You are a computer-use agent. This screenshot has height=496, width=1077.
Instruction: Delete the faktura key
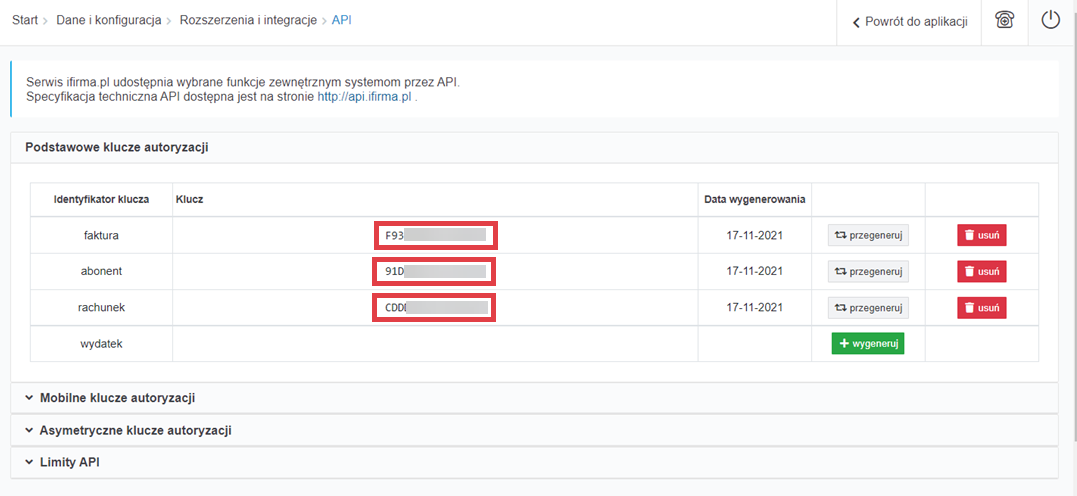coord(981,235)
